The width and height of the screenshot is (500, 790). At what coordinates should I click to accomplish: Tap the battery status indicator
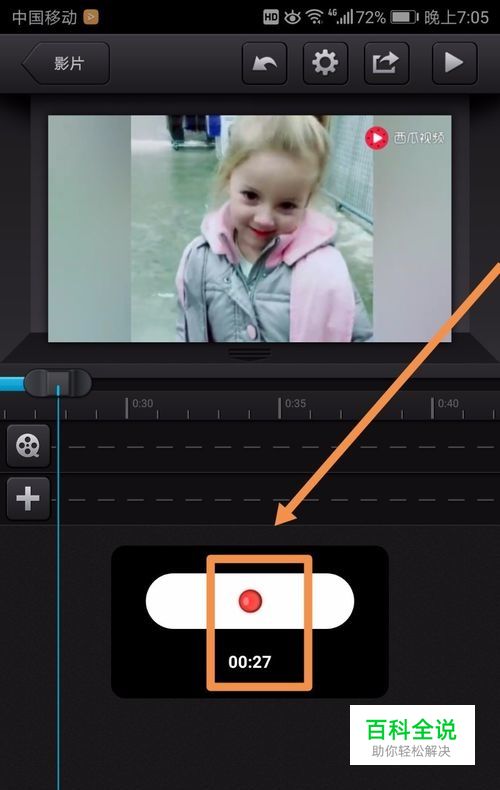click(405, 18)
